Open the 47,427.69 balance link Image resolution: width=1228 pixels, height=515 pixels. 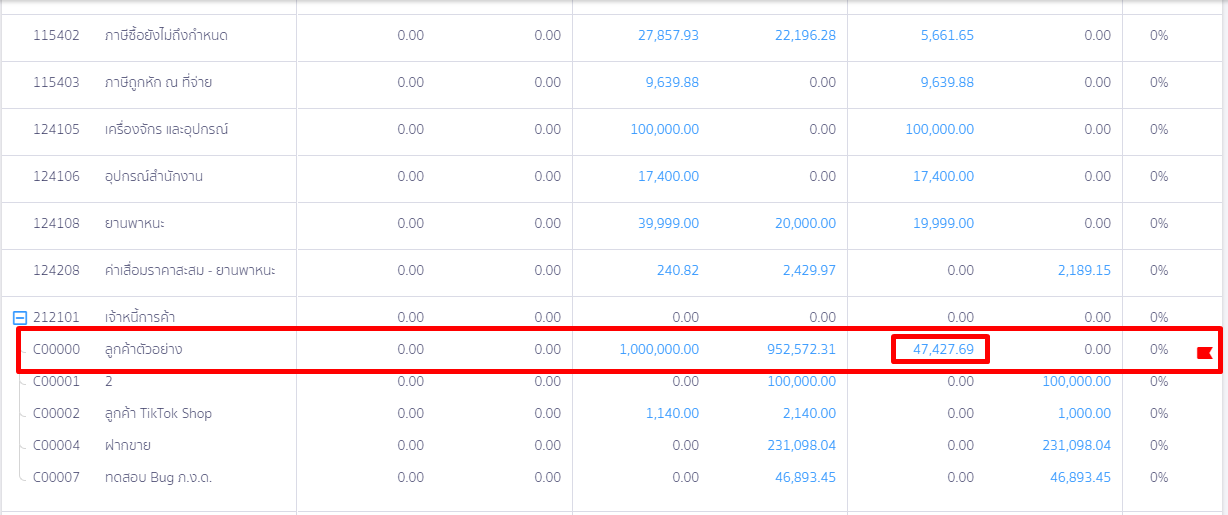943,350
